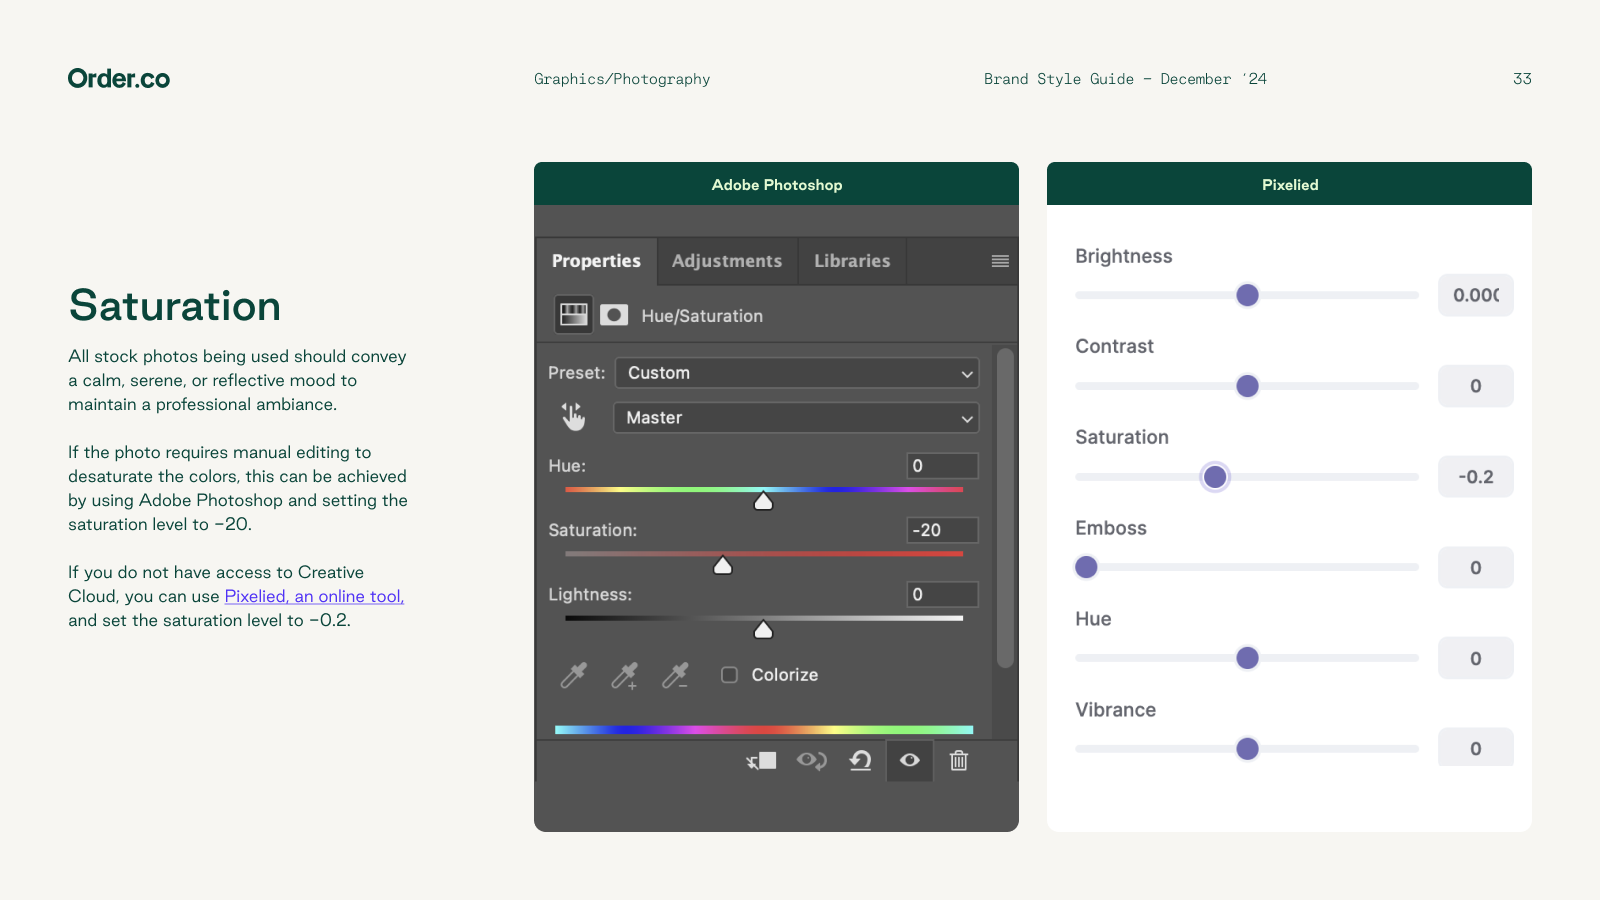Click the Properties panel vertical scrollbar
Viewport: 1600px width, 900px height.
(x=1005, y=507)
